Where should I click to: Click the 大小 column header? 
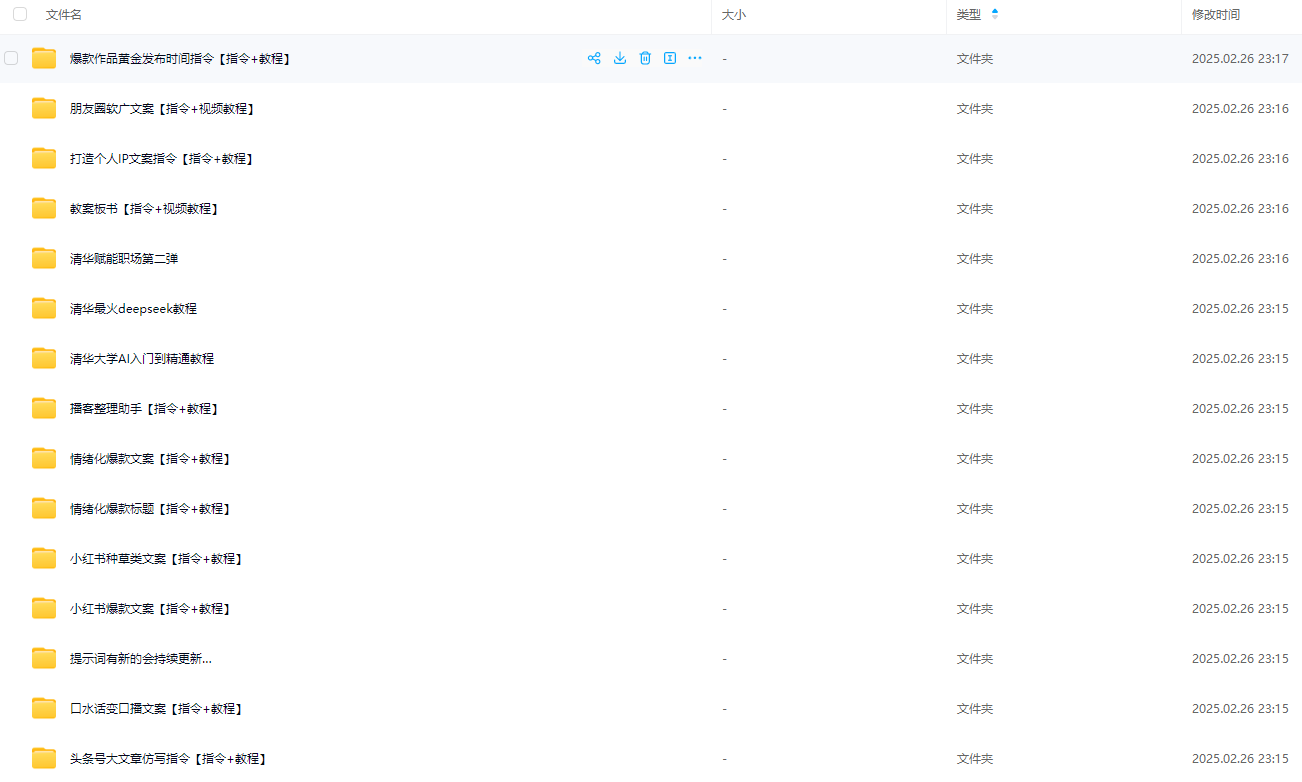(x=734, y=15)
